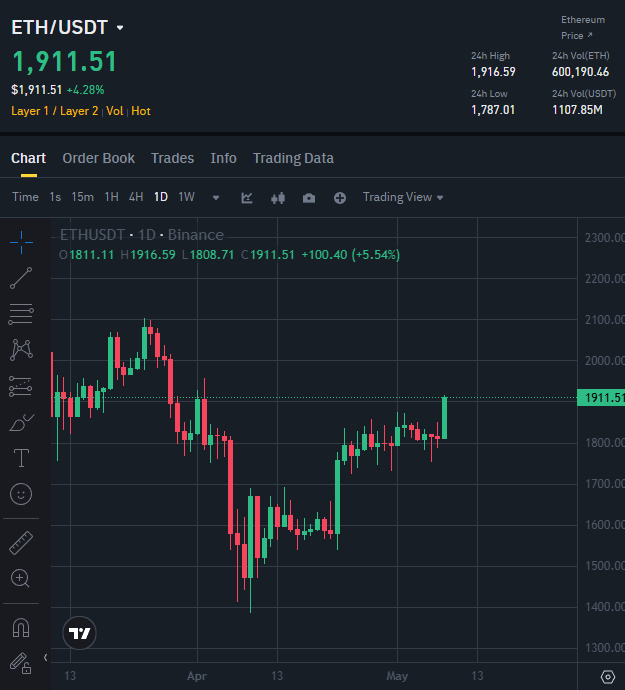Click the Hot tag
The image size is (625, 690).
pos(141,111)
